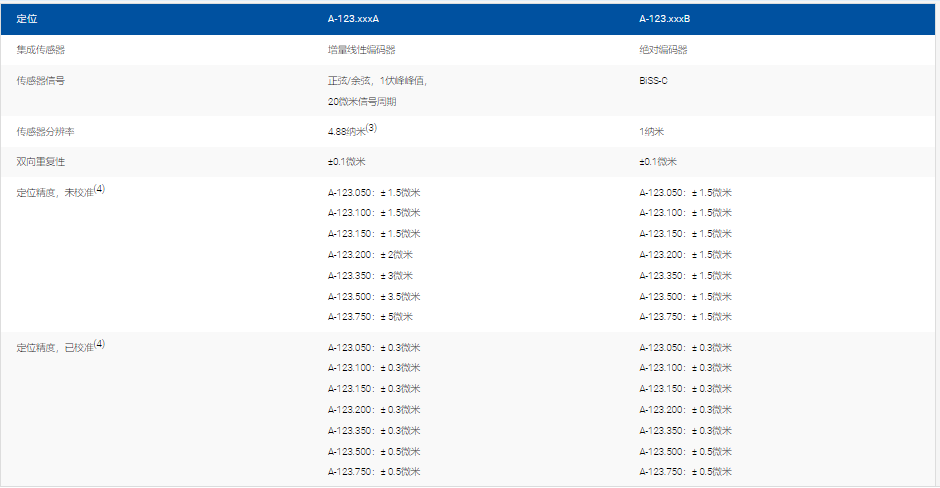
Task: Select 已校准 A-123.150: ±0.3微米 in xxxB column
Action: (685, 388)
